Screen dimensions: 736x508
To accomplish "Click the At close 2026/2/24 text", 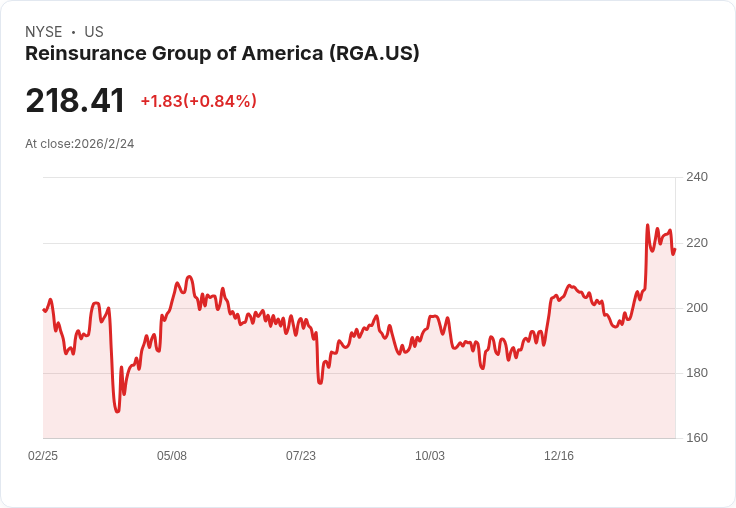I will [x=80, y=144].
